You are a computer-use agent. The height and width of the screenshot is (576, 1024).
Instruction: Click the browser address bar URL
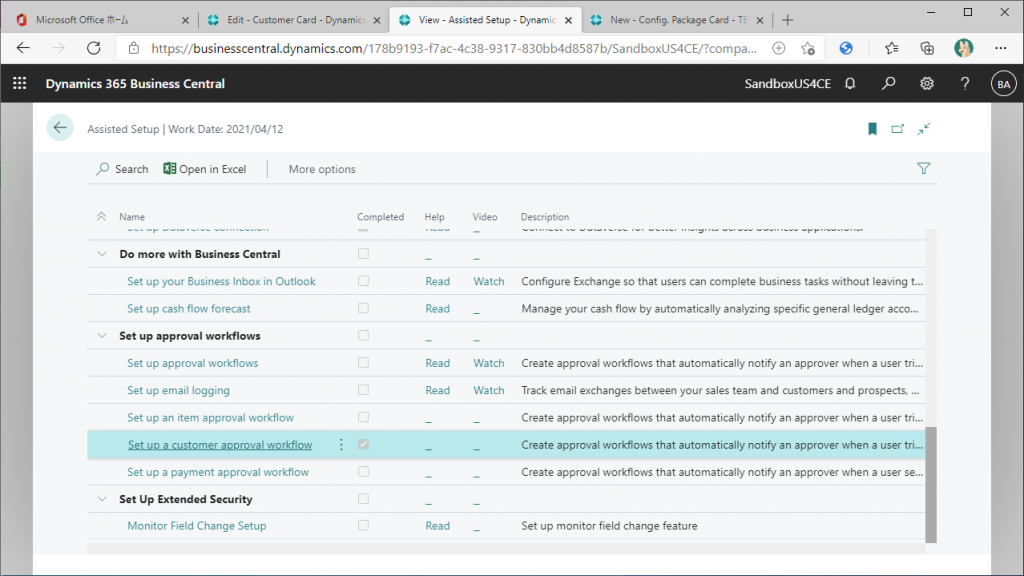[x=454, y=48]
